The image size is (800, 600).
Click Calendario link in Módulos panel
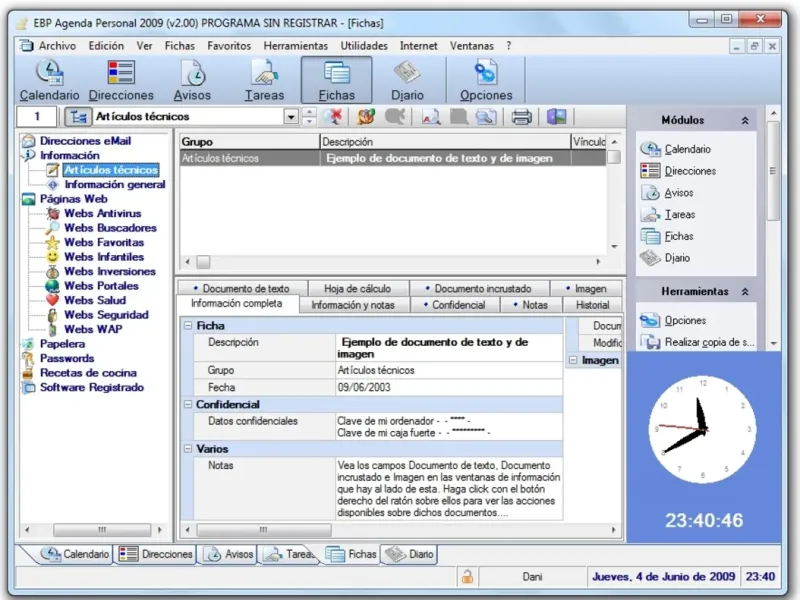pos(687,149)
